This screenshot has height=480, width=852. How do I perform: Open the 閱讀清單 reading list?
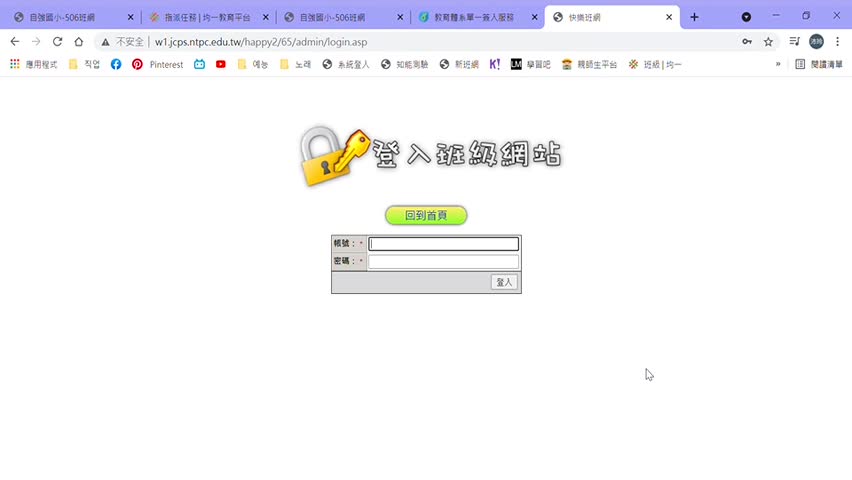point(819,64)
